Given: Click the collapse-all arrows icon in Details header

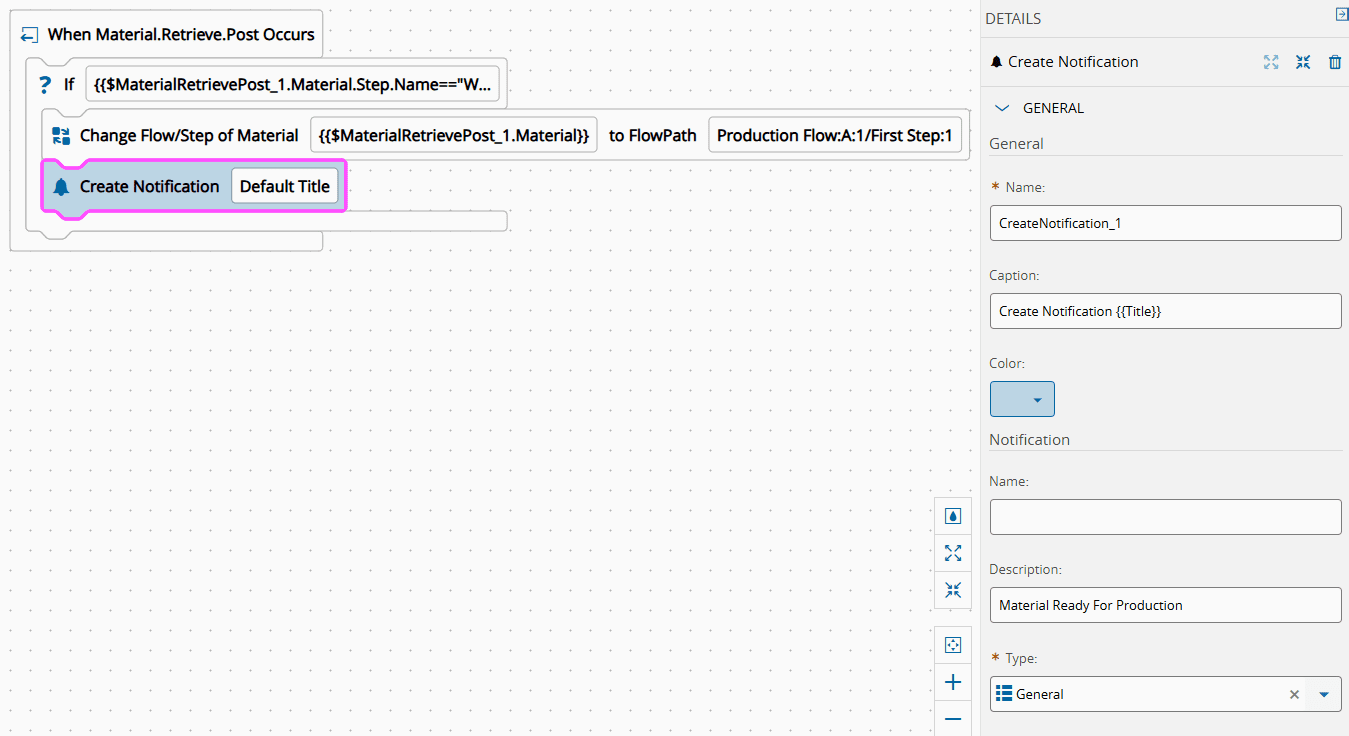Looking at the screenshot, I should pos(1303,62).
